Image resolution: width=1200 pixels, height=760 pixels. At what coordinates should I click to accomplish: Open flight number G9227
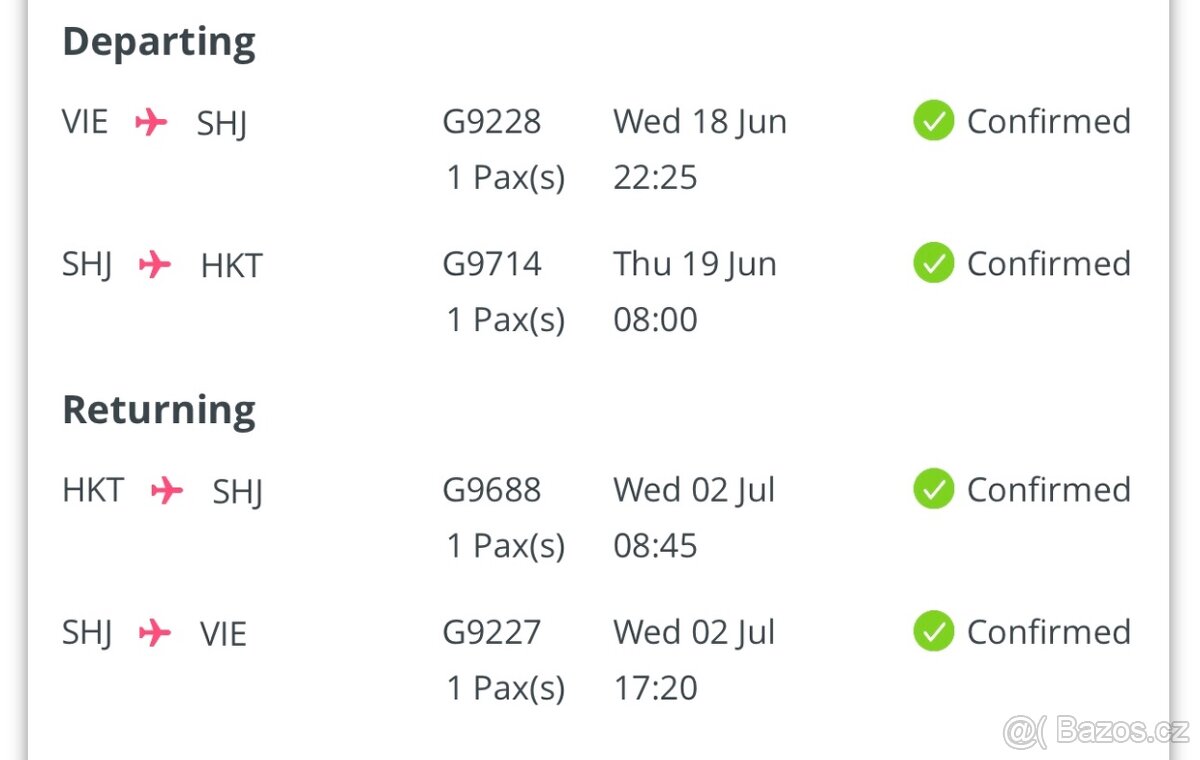click(x=492, y=632)
